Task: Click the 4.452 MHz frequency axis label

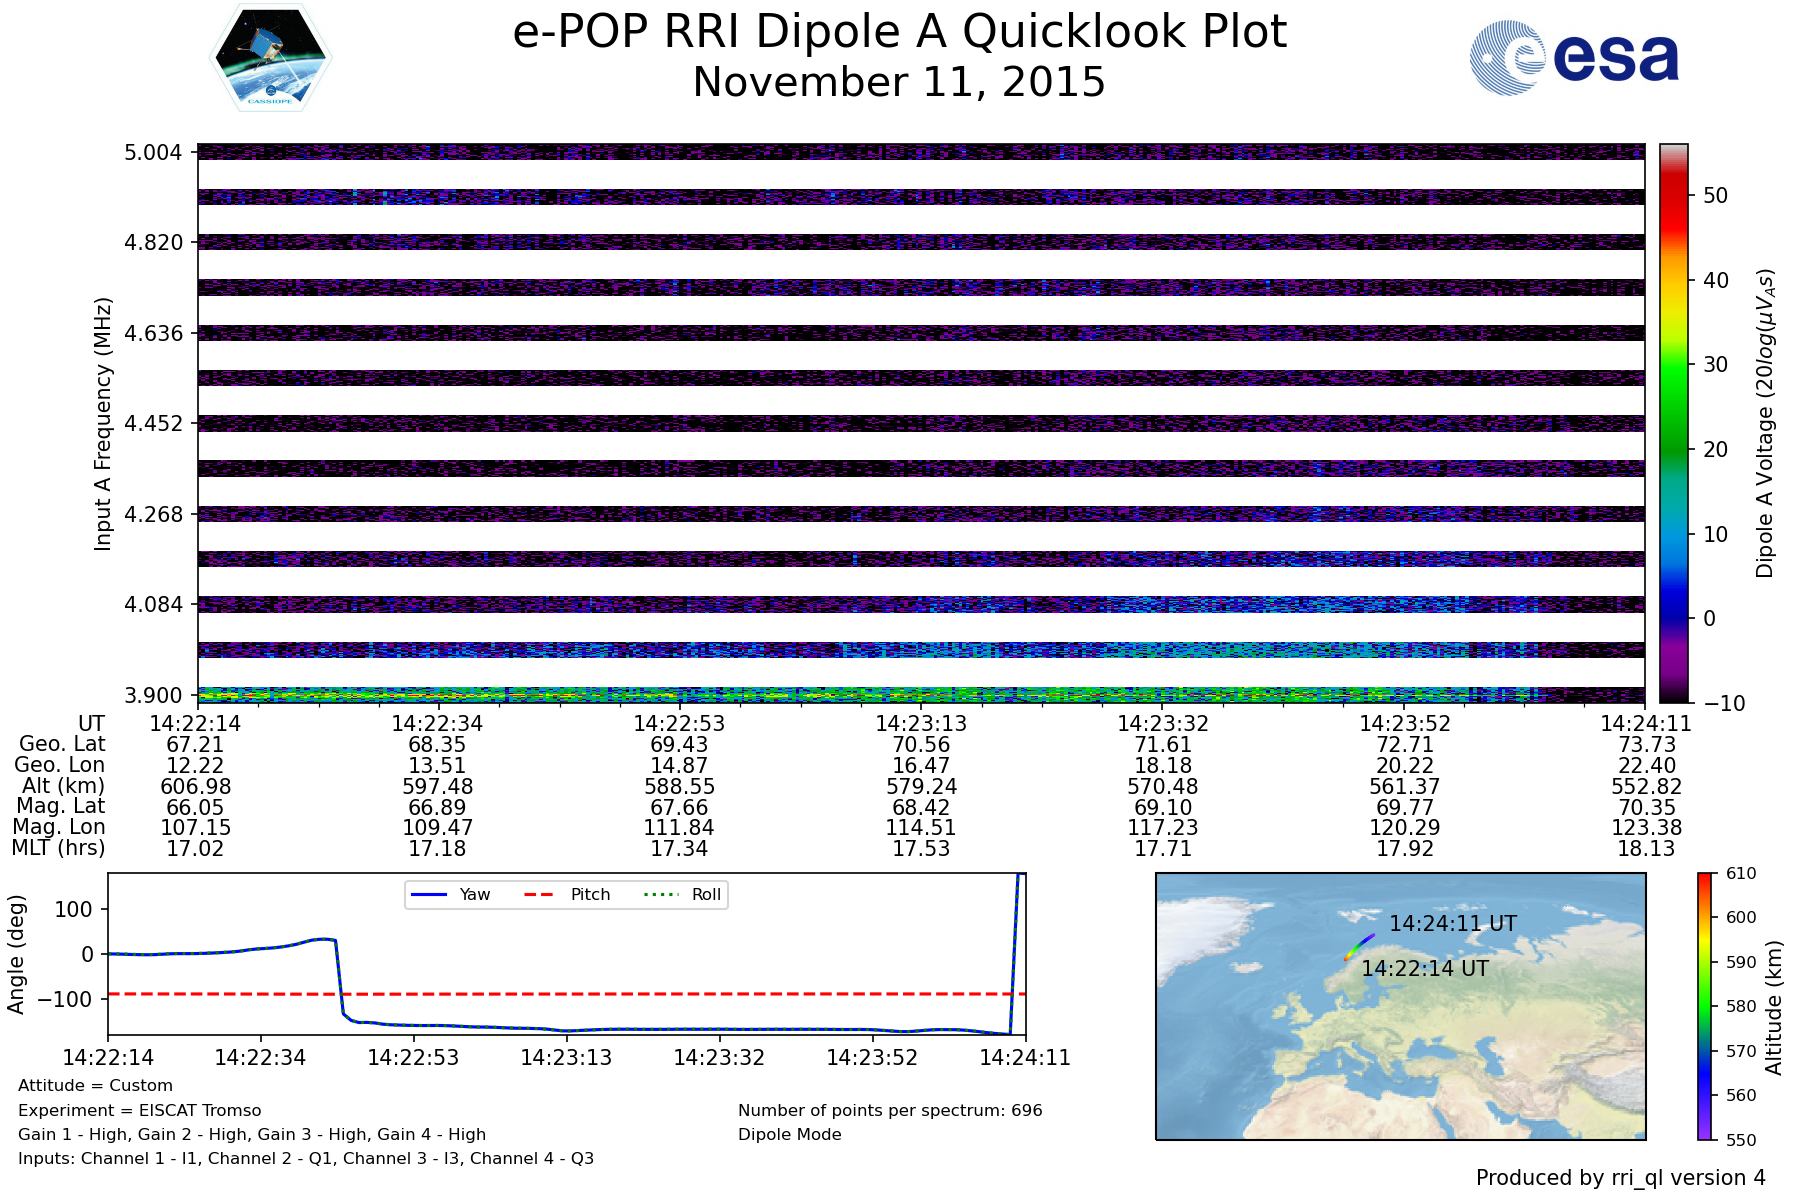Action: [153, 424]
